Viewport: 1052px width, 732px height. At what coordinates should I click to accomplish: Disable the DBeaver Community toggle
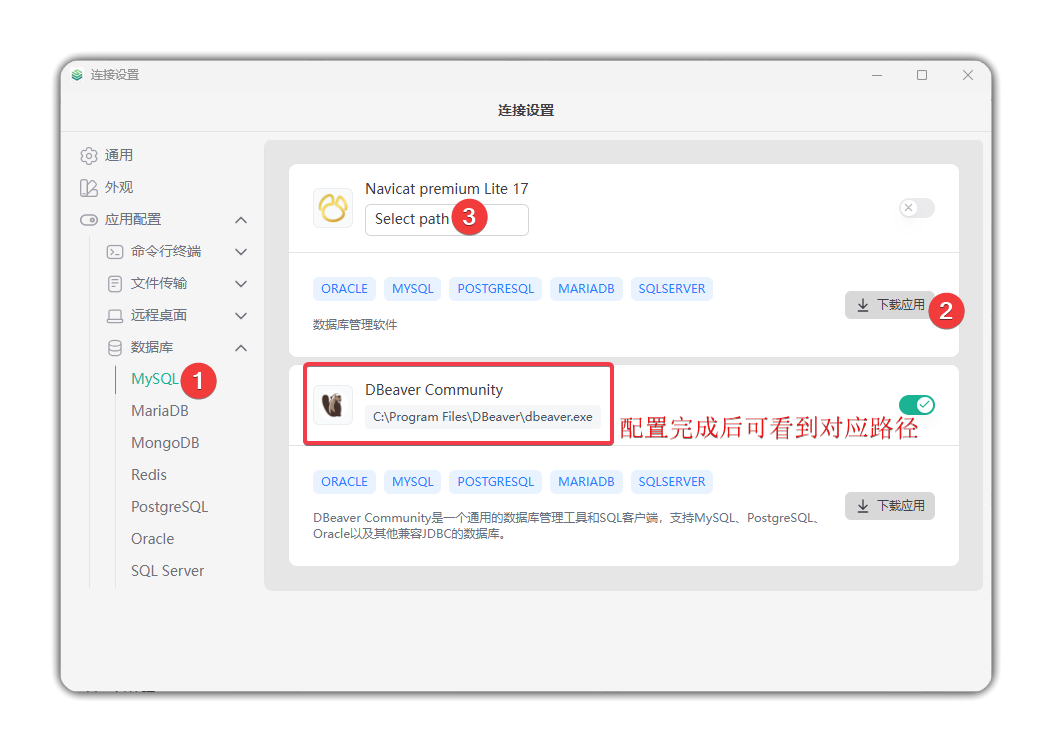(x=916, y=405)
